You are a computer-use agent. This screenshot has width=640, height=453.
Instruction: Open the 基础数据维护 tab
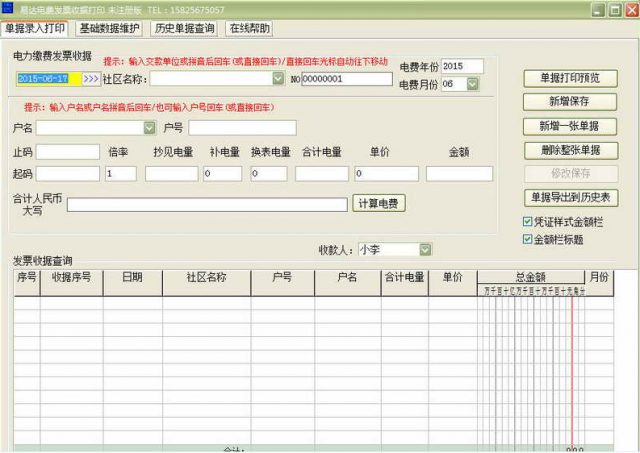(109, 29)
